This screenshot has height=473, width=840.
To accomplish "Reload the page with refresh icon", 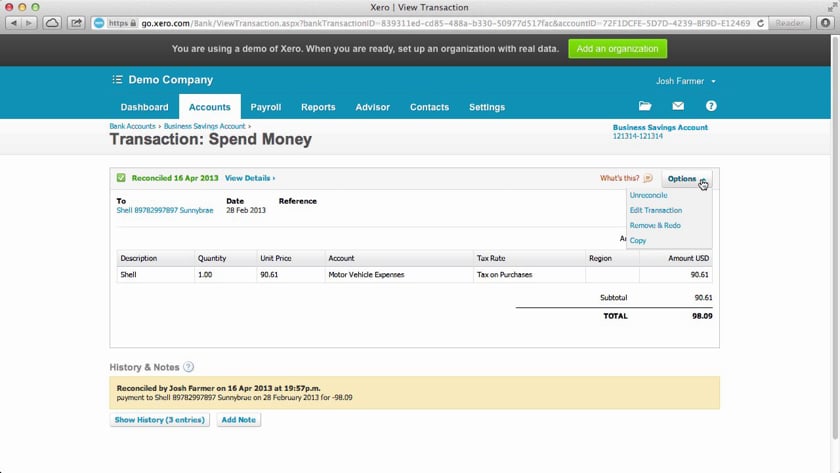I will coord(760,24).
